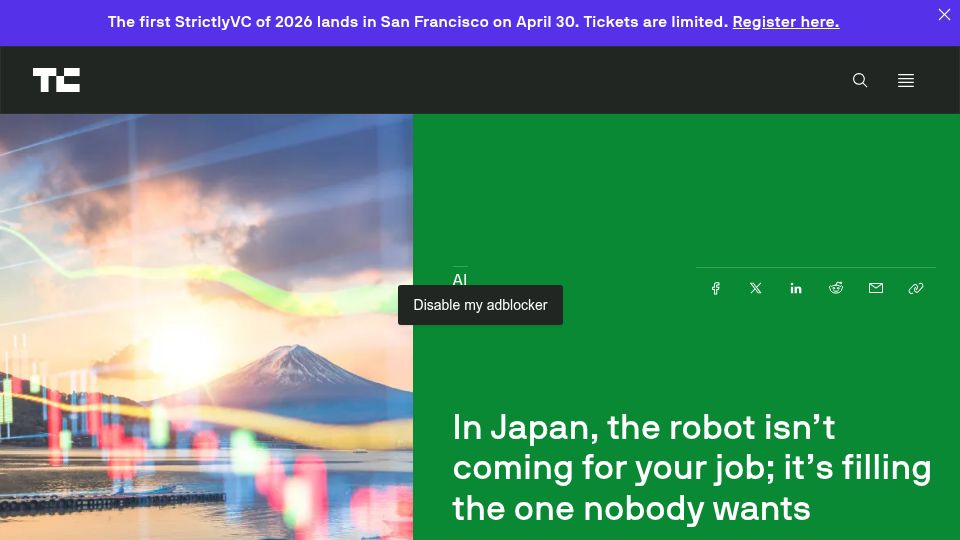Dismiss the StrictlyVC banner with X

[x=944, y=15]
